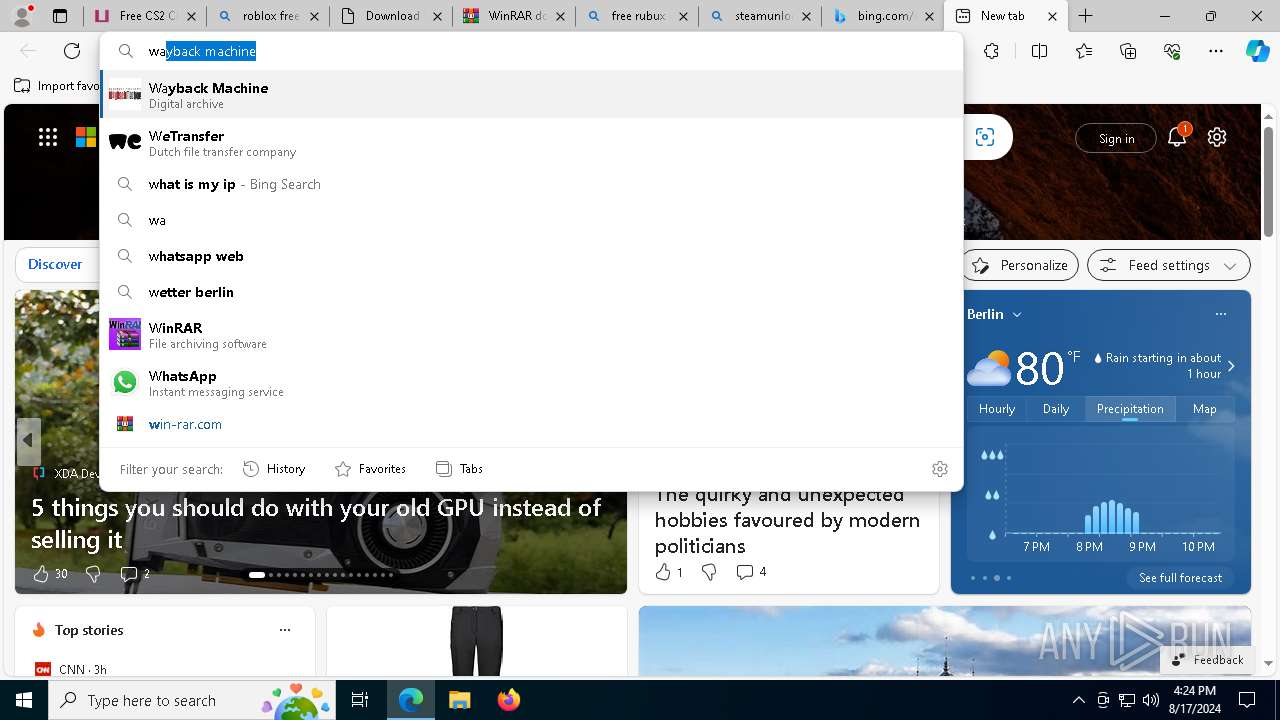The height and width of the screenshot is (720, 1280).
Task: Open comments on the GPU article
Action: tap(135, 574)
